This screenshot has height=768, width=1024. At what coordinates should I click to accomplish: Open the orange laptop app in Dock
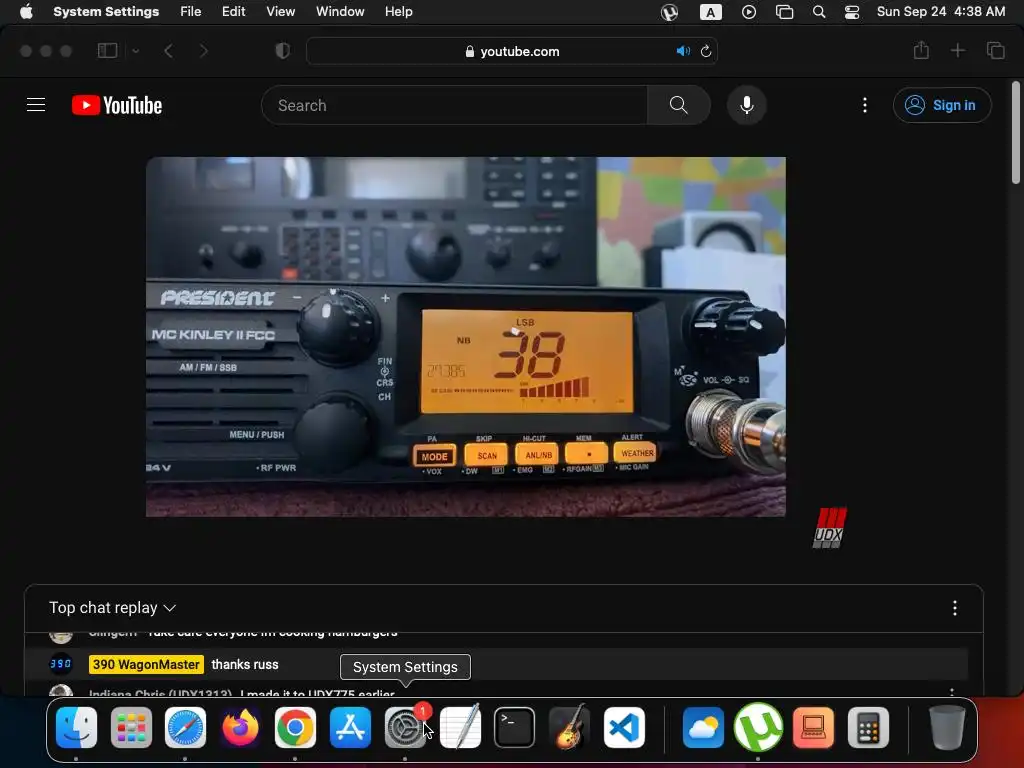point(813,728)
